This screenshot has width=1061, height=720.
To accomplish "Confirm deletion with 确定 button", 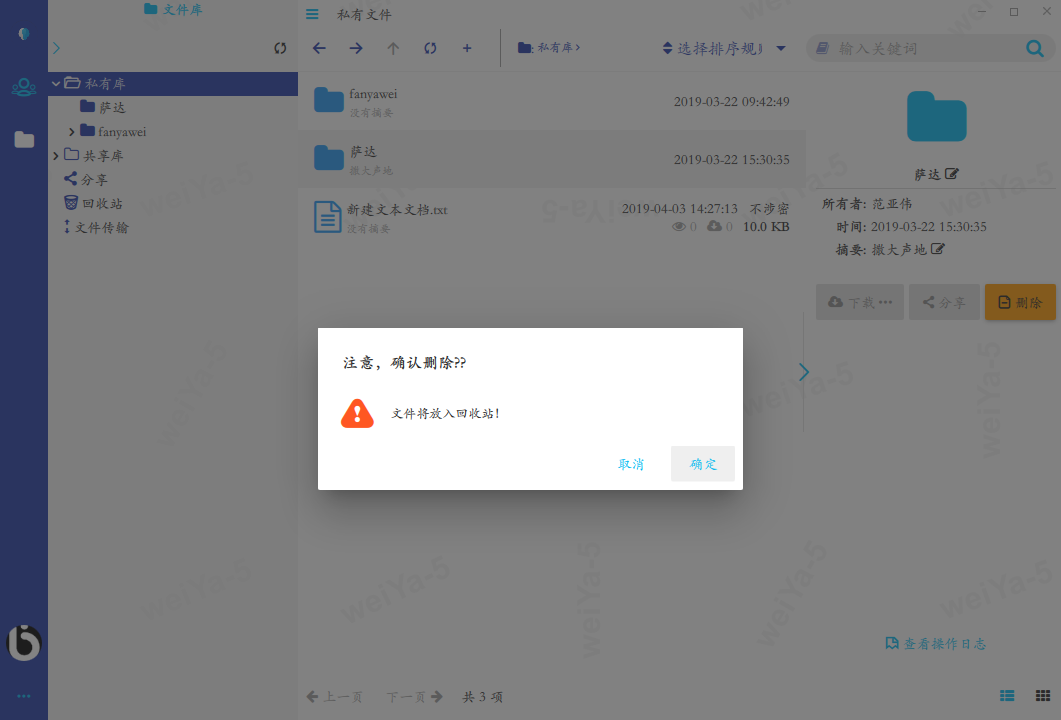I will pos(702,464).
